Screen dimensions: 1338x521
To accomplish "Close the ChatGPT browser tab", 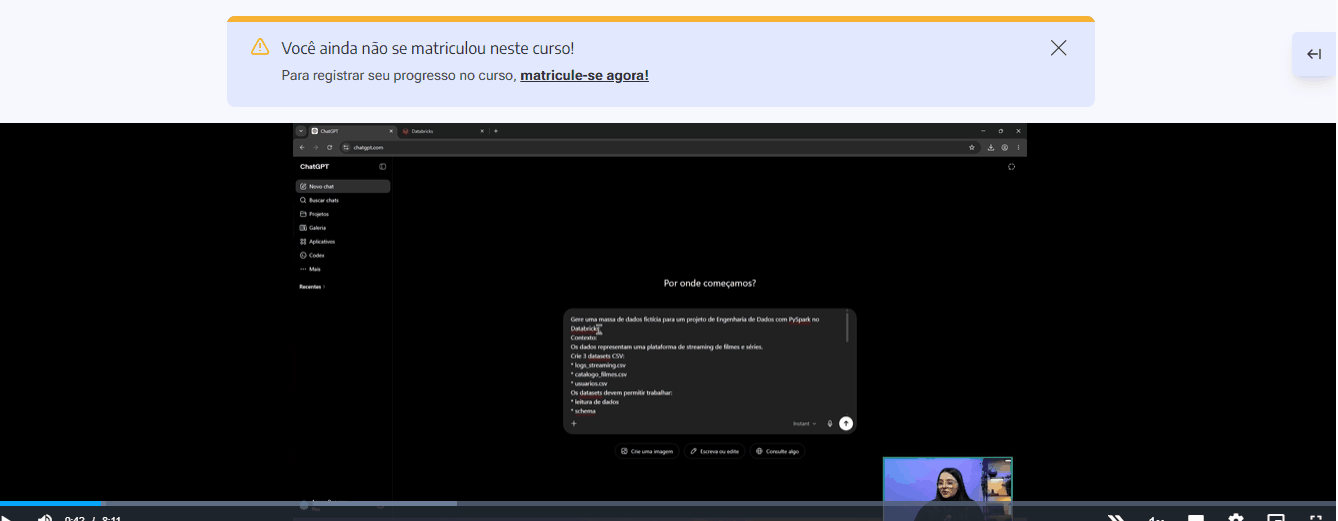I will (x=391, y=131).
